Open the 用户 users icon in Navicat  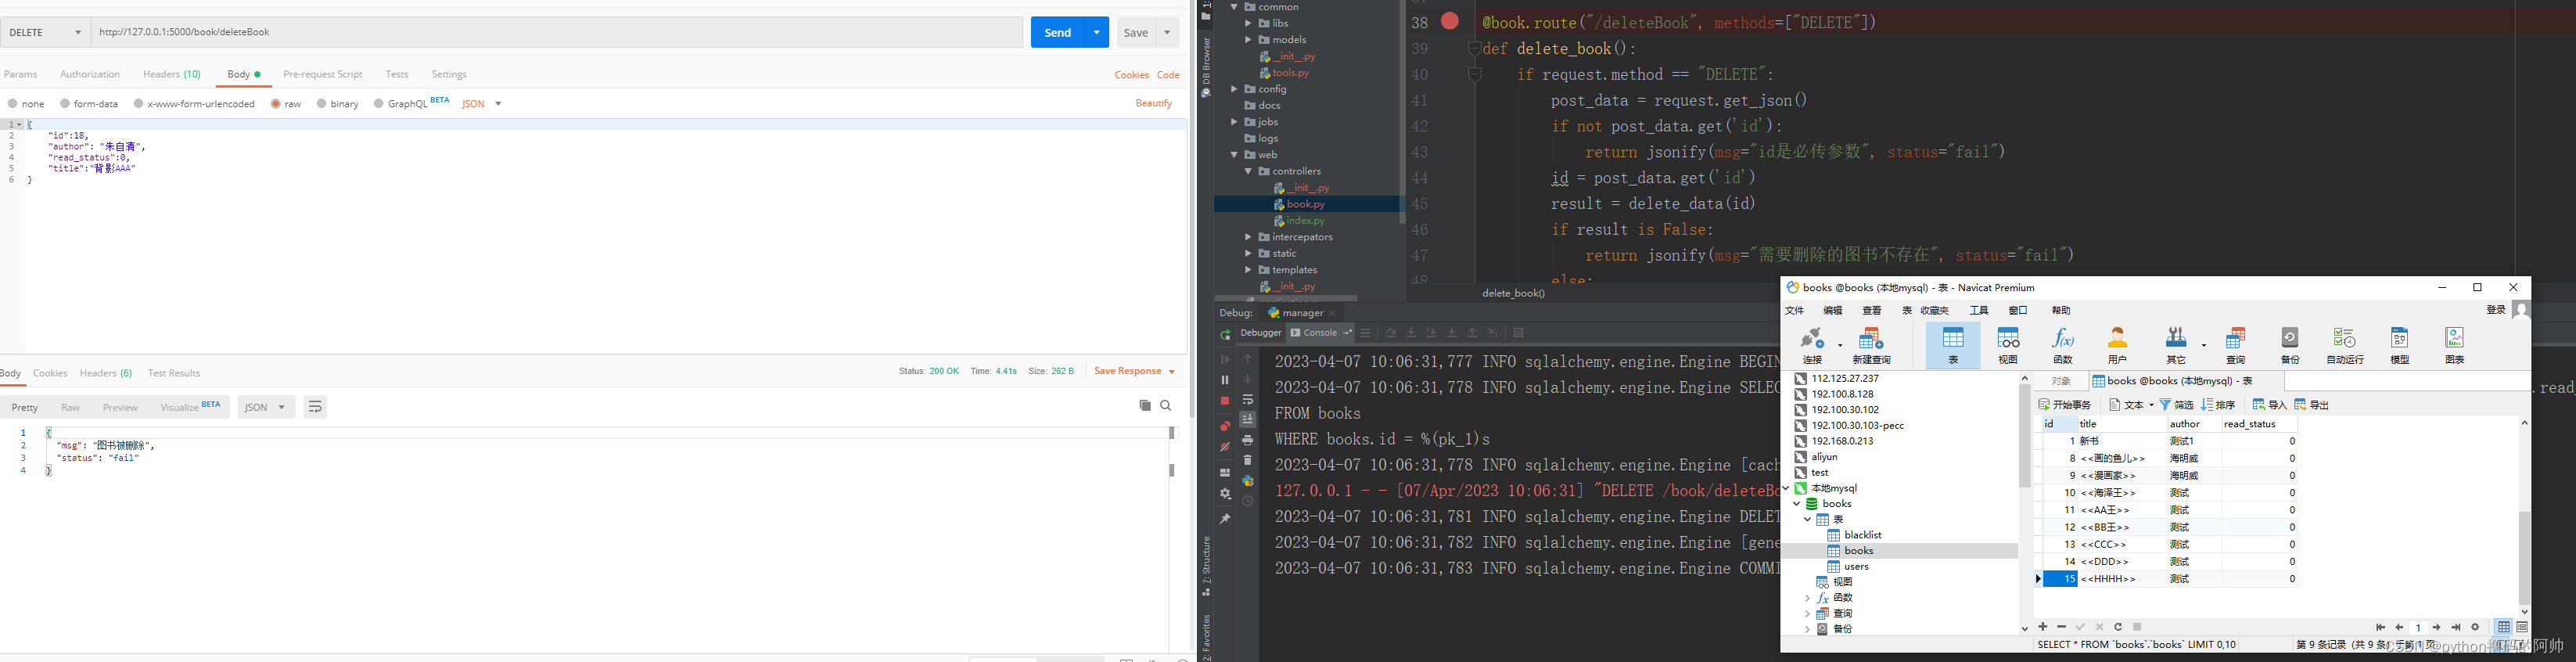pyautogui.click(x=2117, y=345)
